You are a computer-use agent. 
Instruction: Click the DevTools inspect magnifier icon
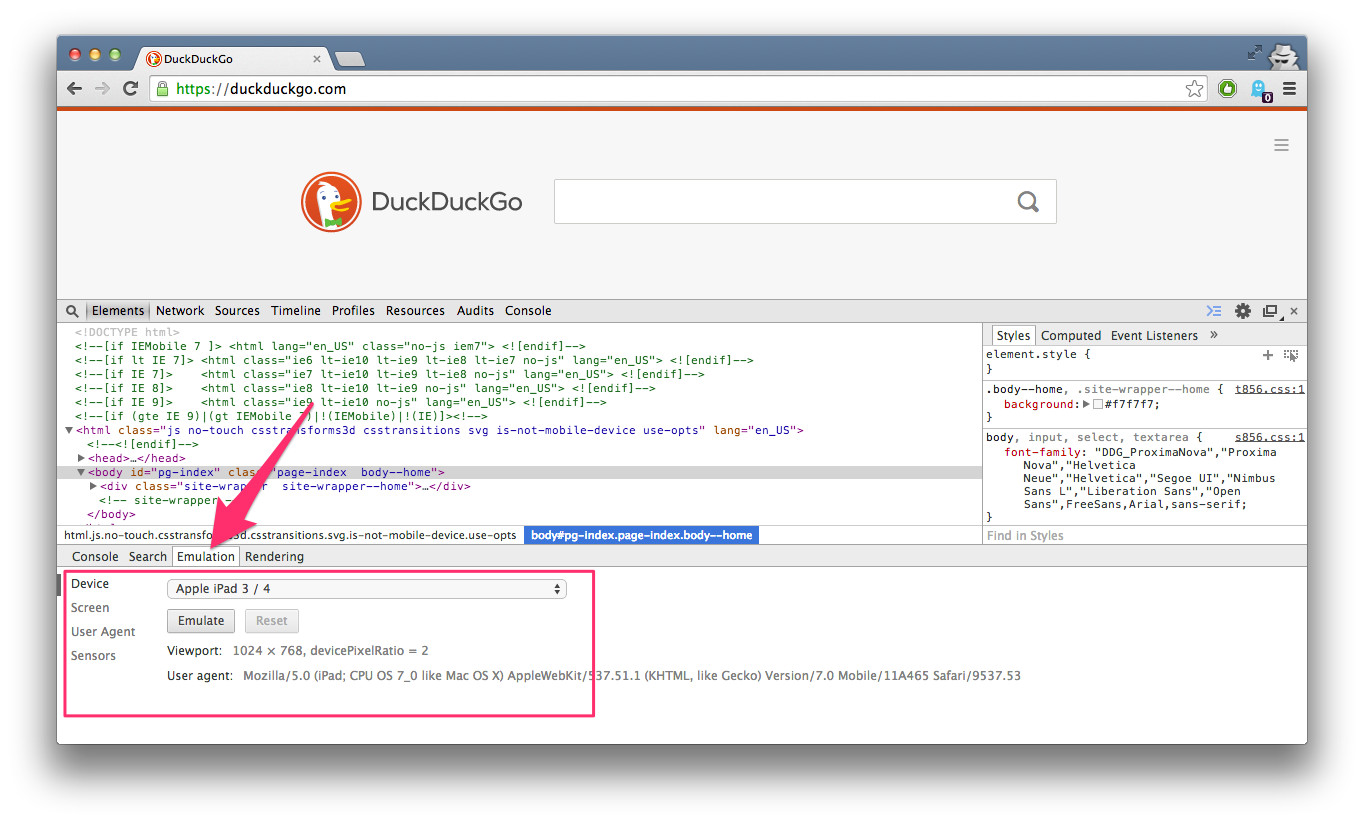(73, 311)
